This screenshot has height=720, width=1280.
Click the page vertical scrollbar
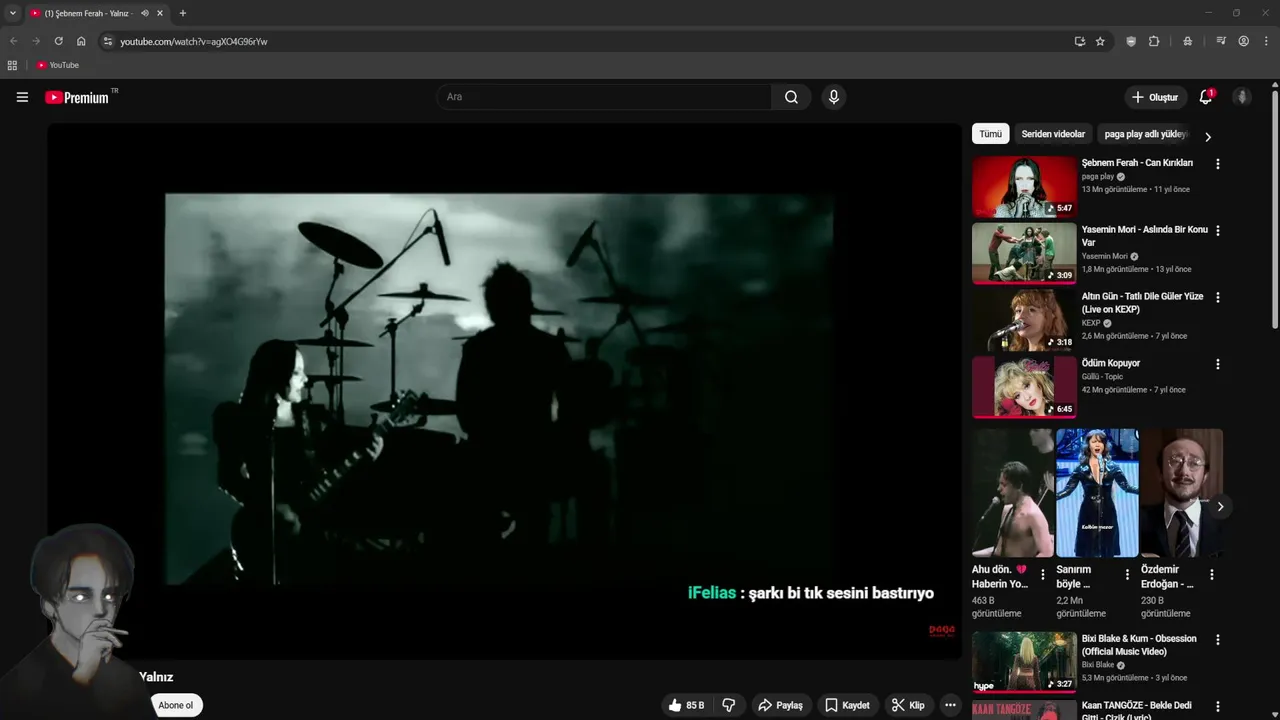click(1275, 210)
